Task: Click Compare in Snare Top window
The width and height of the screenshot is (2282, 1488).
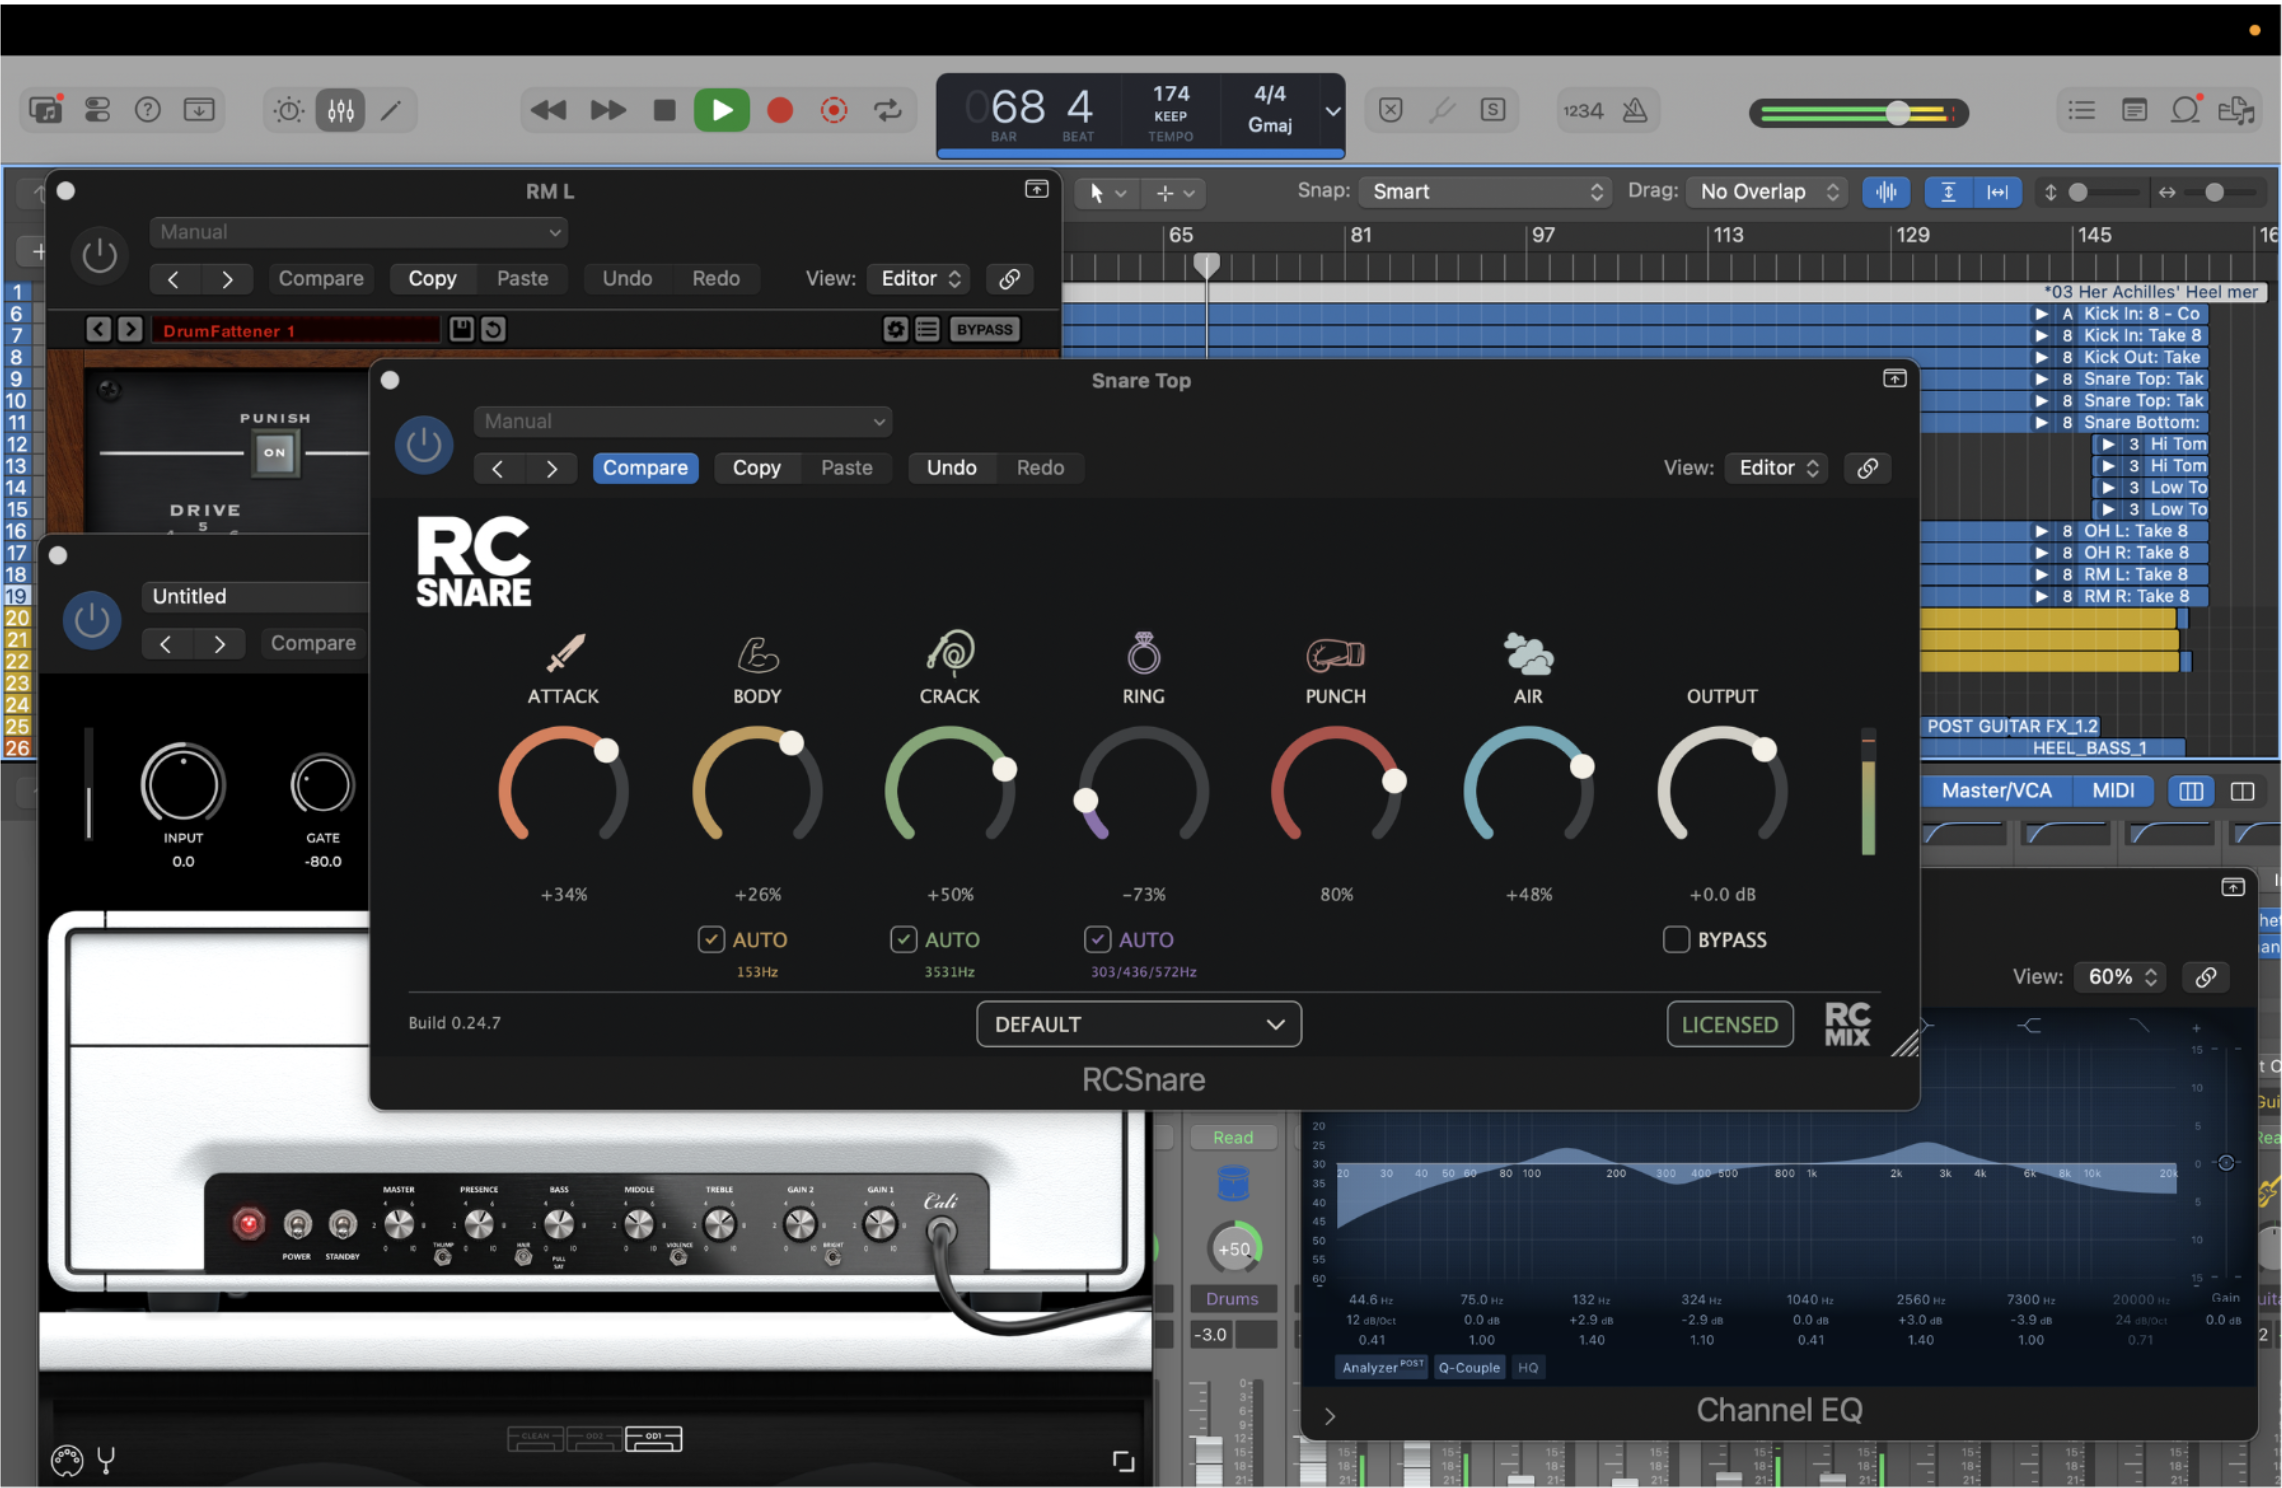Action: (645, 467)
